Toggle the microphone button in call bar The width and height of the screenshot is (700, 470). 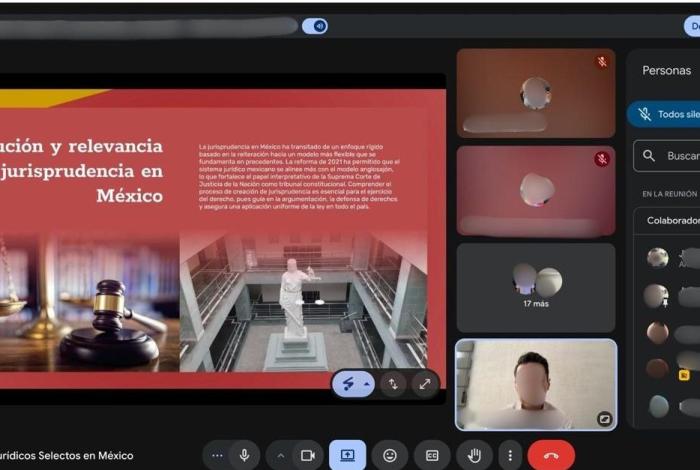(244, 455)
